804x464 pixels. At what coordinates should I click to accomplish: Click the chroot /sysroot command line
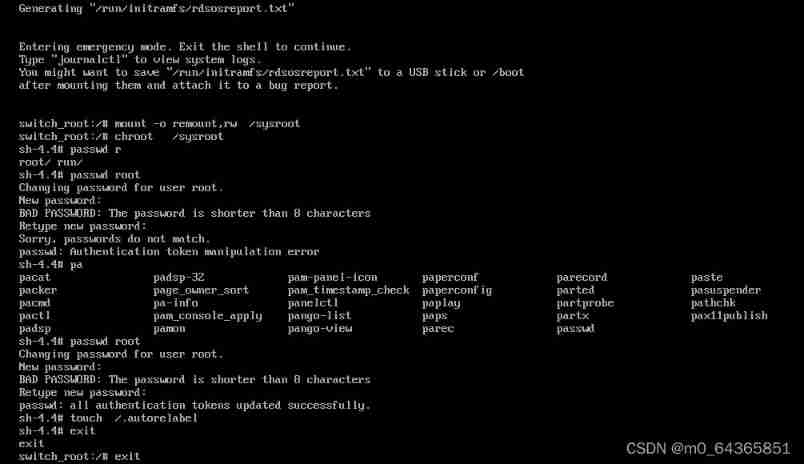point(121,136)
